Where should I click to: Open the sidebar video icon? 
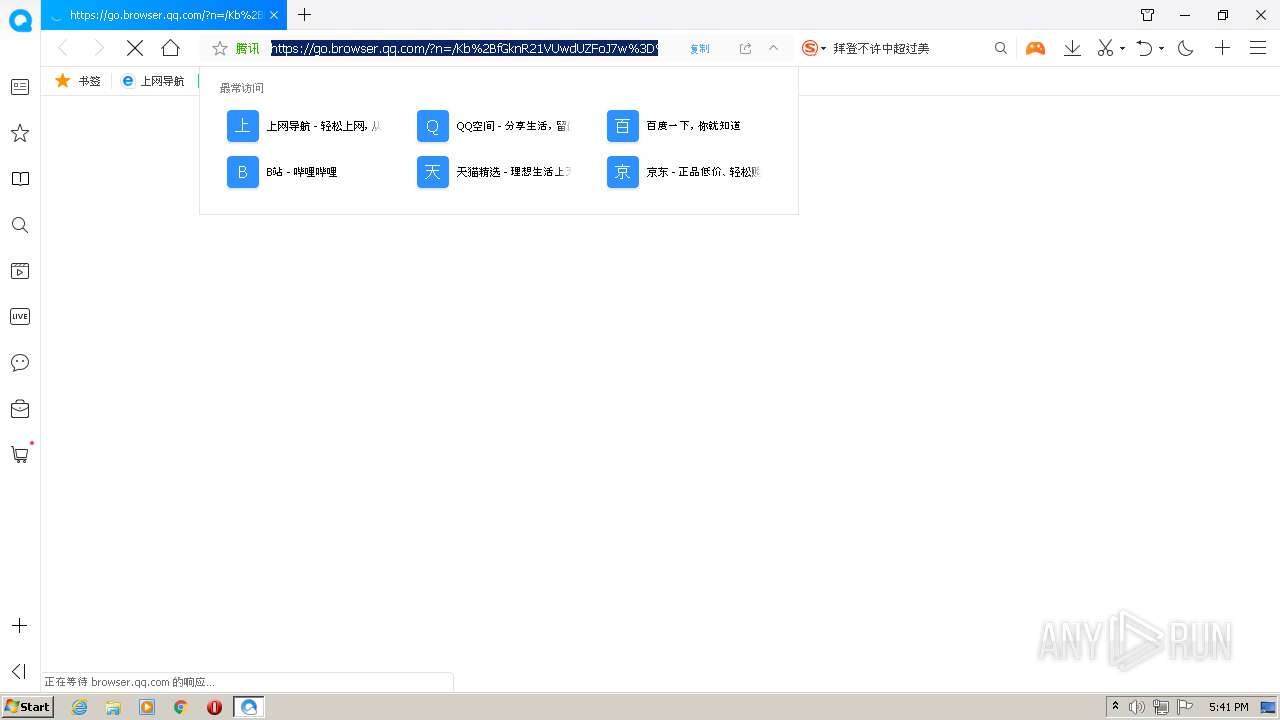pyautogui.click(x=20, y=271)
